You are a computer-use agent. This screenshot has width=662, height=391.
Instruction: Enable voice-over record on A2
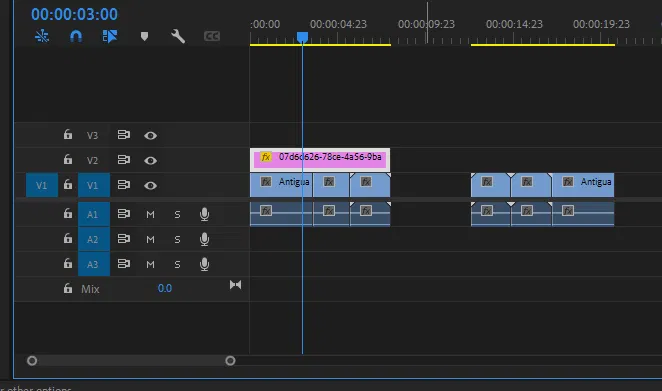tap(204, 239)
